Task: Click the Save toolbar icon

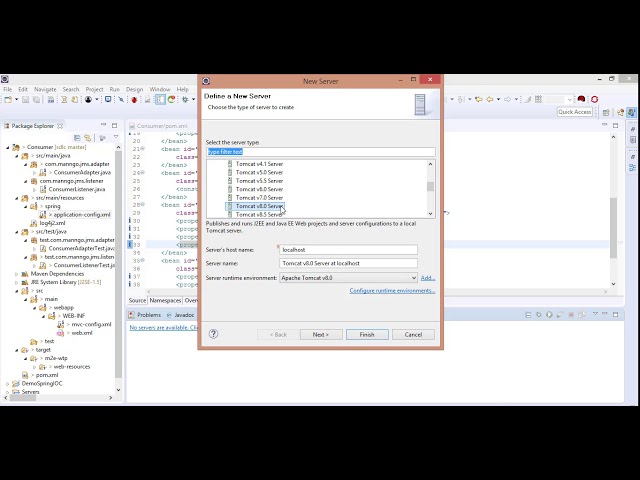Action: pyautogui.click(x=25, y=99)
